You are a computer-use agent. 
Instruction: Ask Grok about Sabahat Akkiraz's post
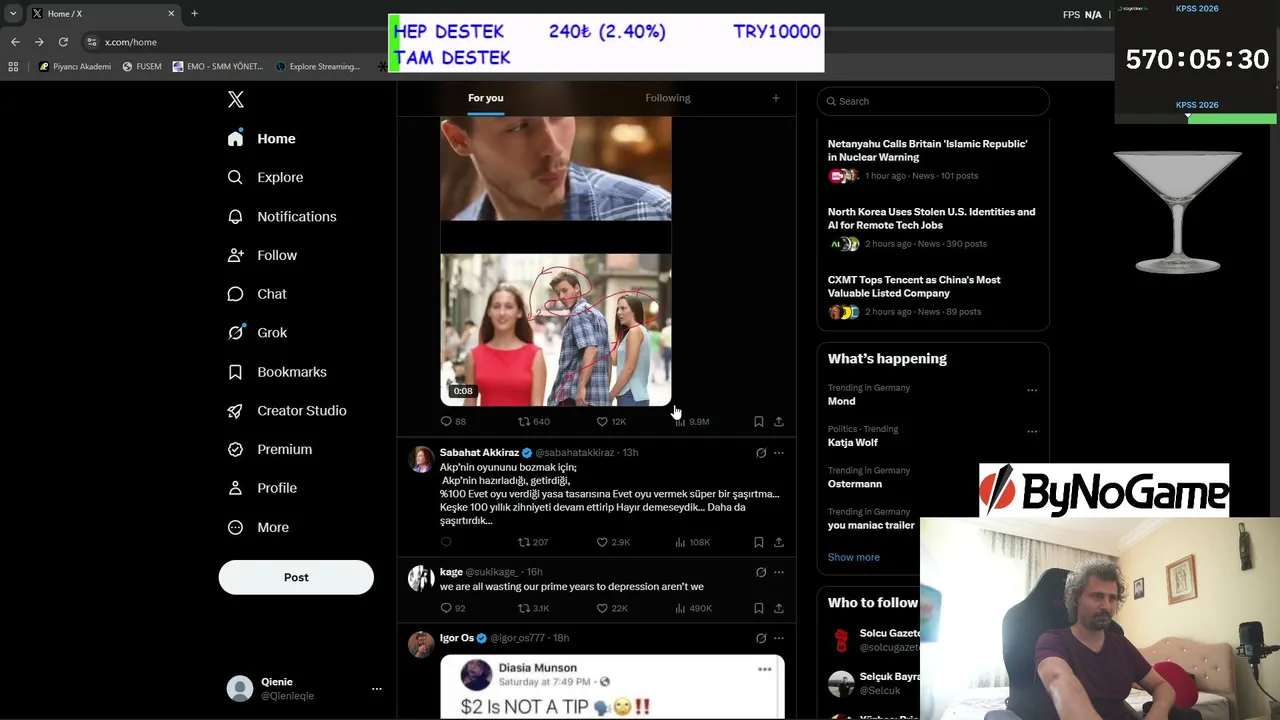click(761, 453)
